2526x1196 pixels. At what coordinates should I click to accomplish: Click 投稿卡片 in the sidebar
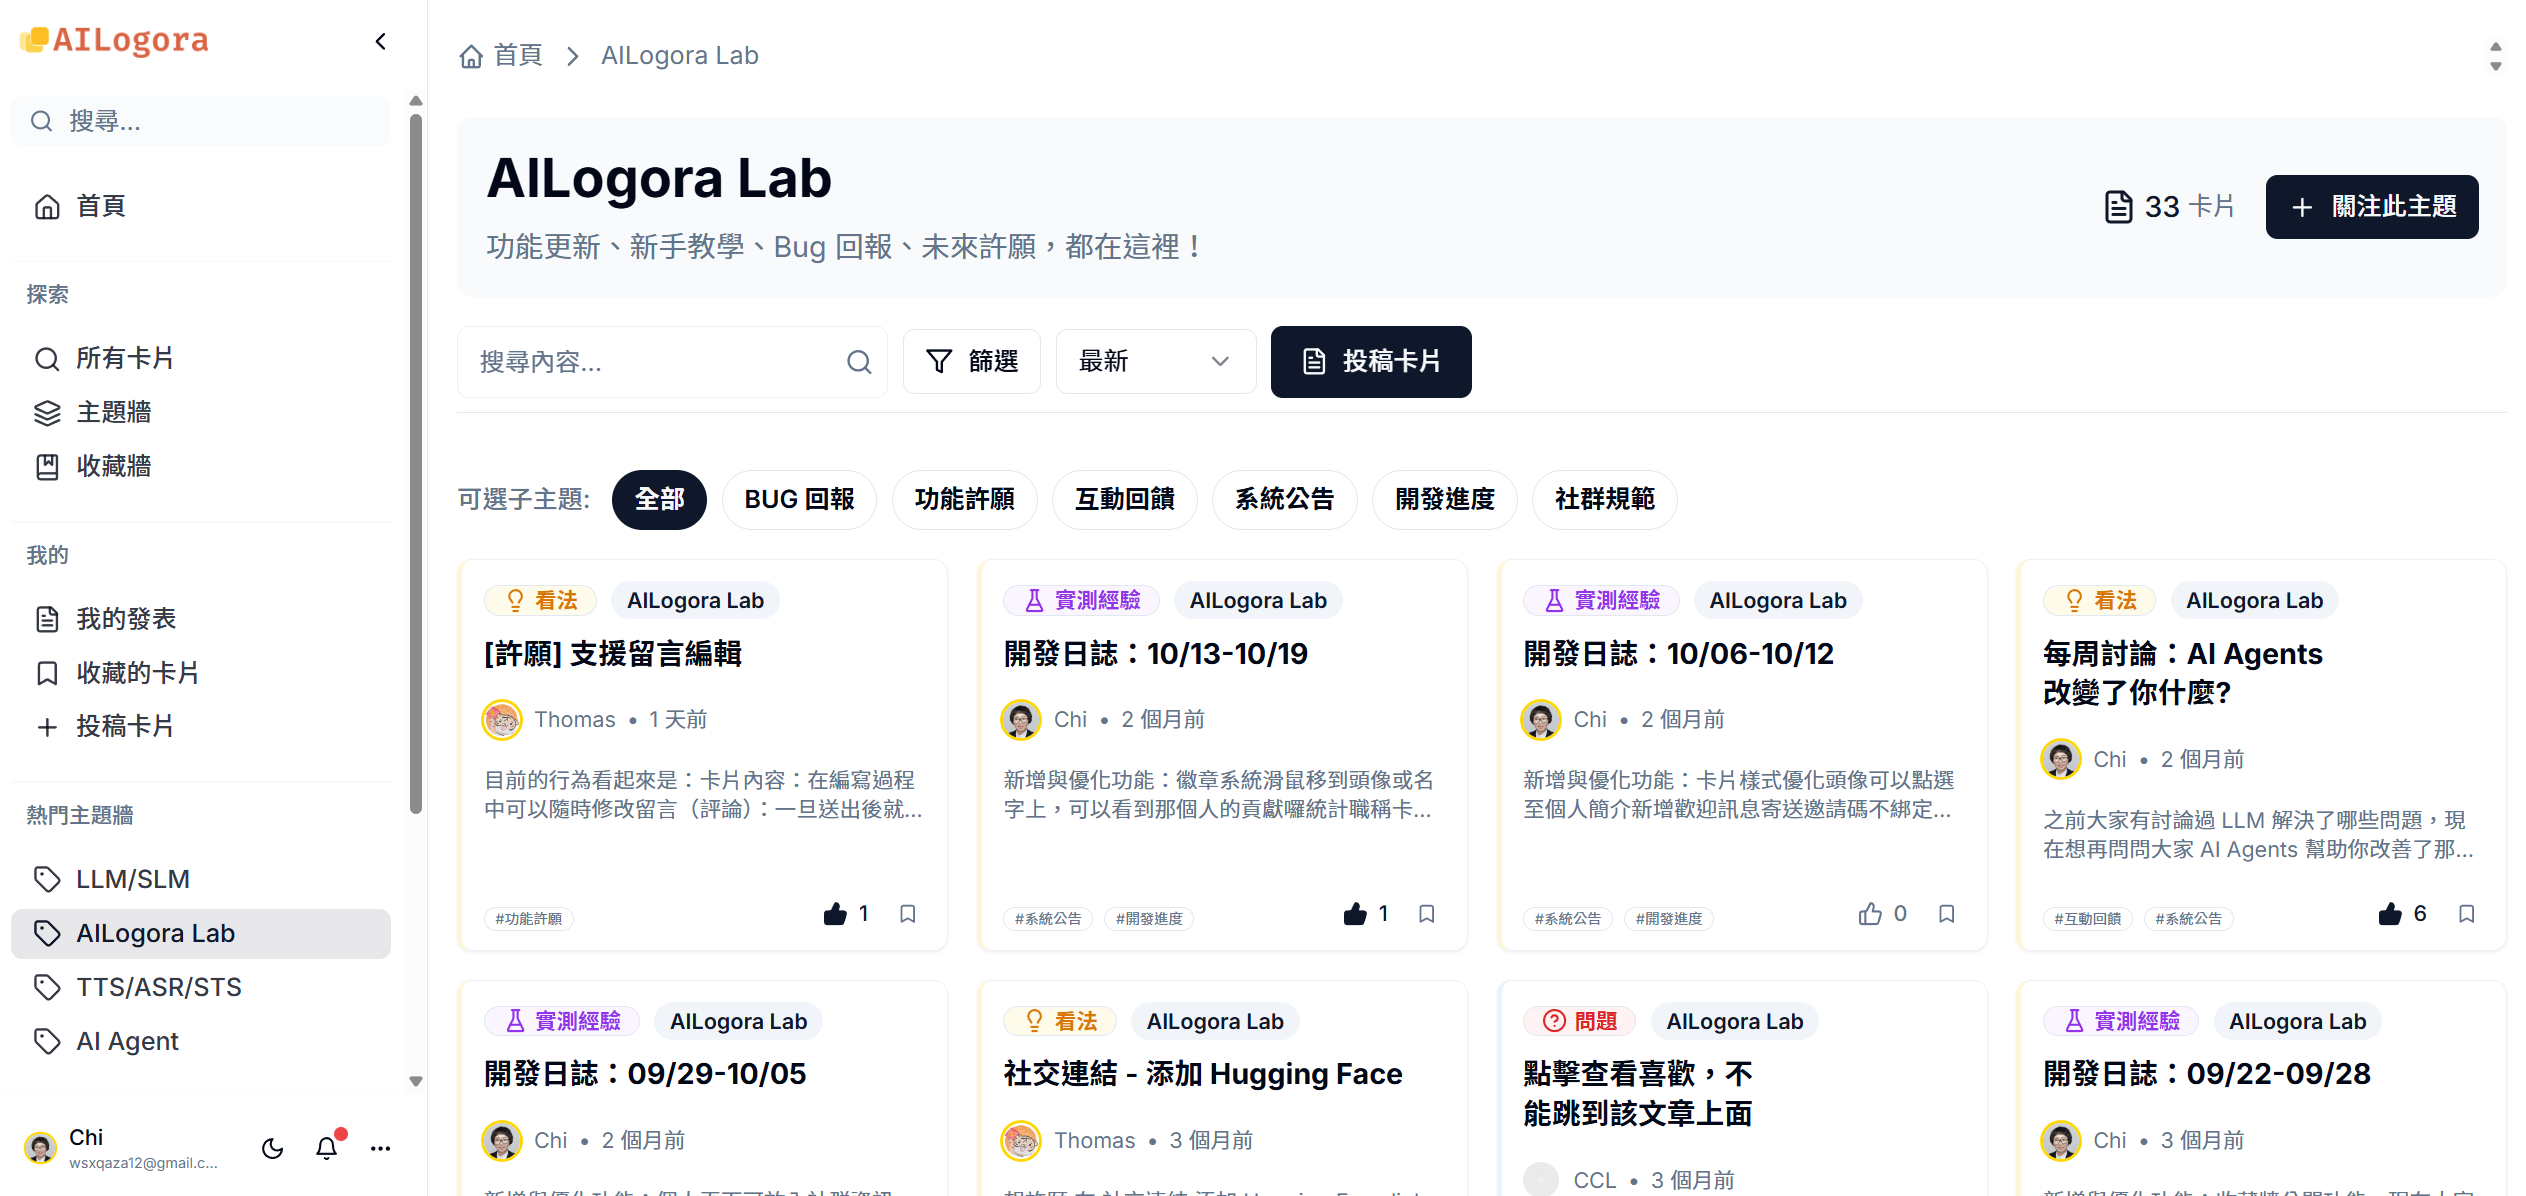tap(200, 727)
